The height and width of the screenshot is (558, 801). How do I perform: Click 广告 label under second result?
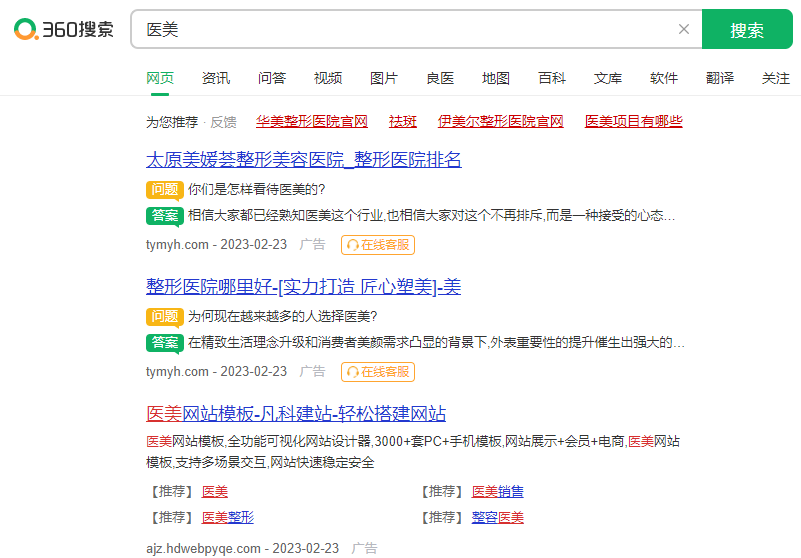[x=313, y=371]
